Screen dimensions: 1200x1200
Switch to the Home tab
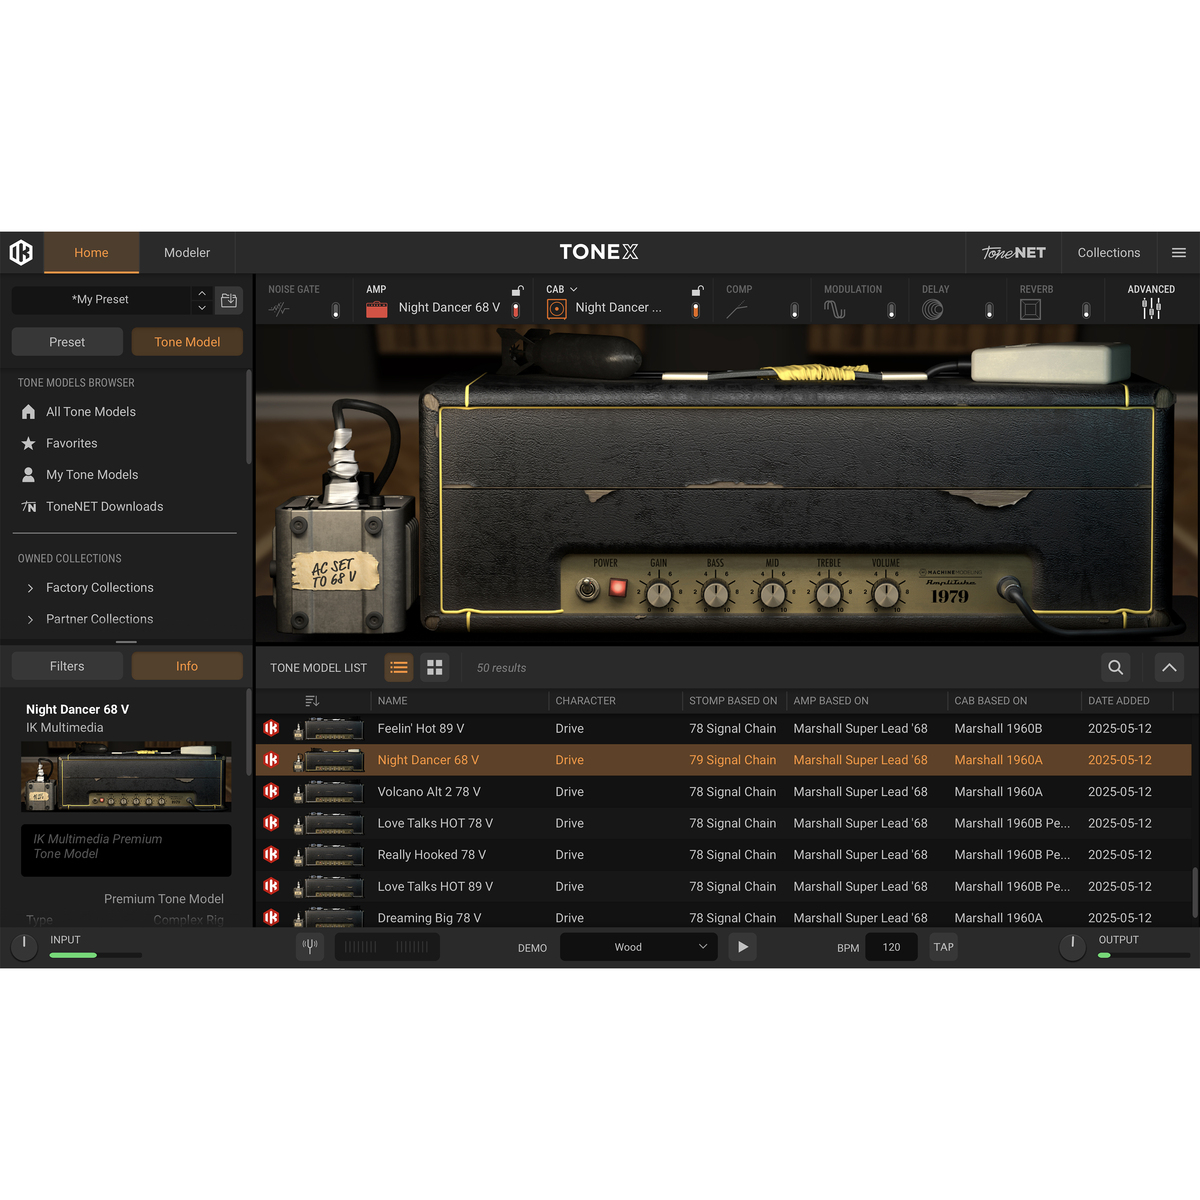click(91, 253)
